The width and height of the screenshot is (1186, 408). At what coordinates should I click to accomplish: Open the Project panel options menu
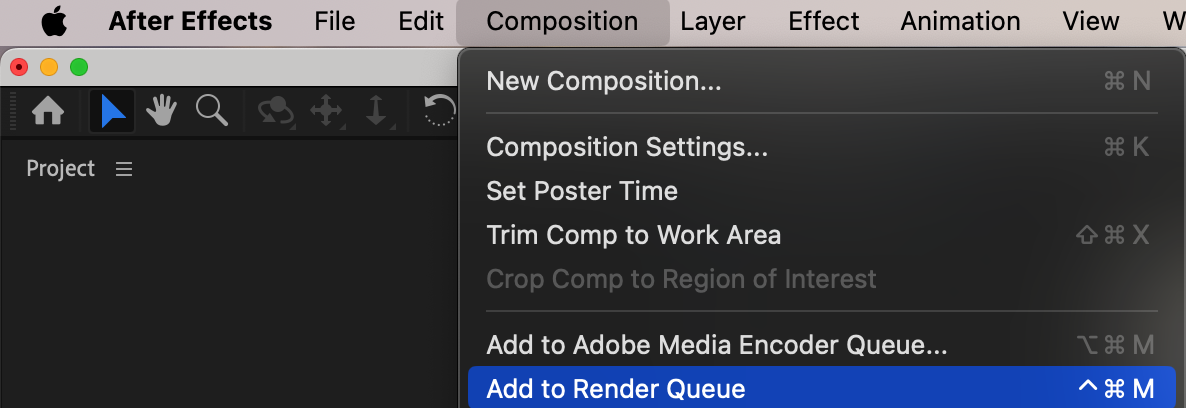[x=124, y=169]
